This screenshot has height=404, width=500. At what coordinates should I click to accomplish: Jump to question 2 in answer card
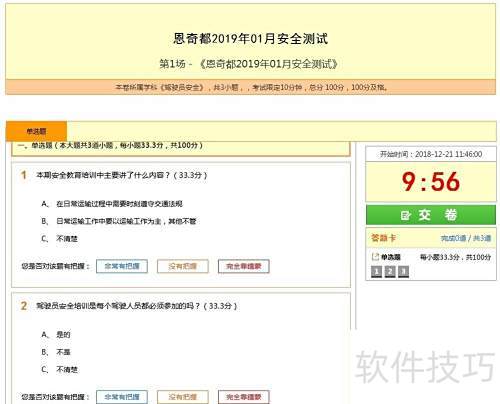tap(390, 272)
